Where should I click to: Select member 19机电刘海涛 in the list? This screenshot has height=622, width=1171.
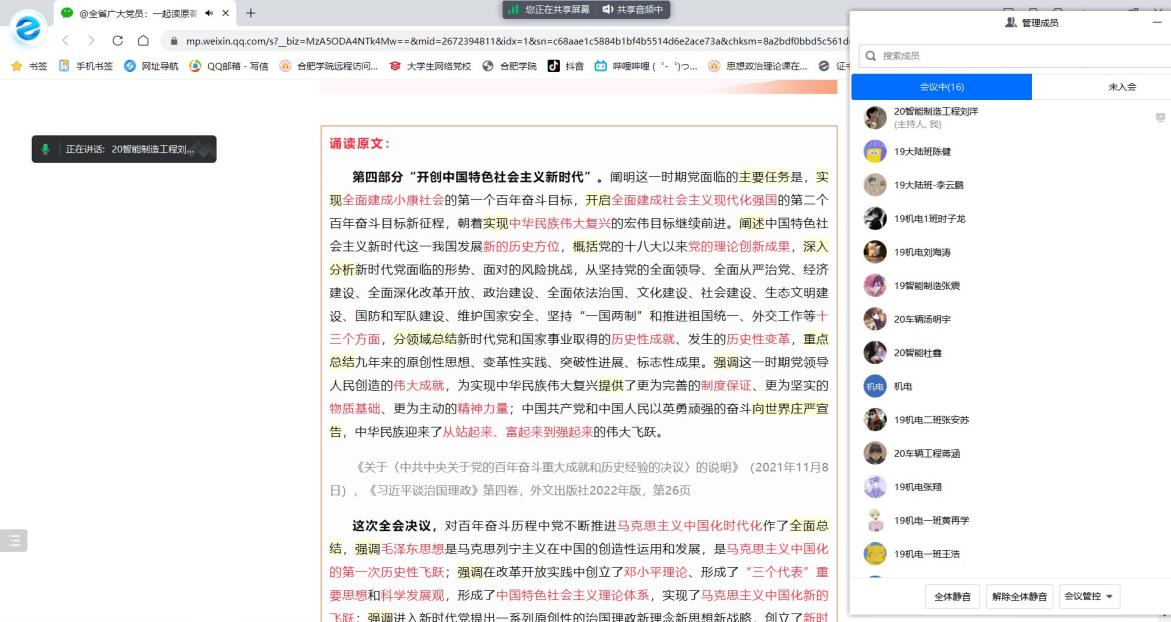pos(922,252)
